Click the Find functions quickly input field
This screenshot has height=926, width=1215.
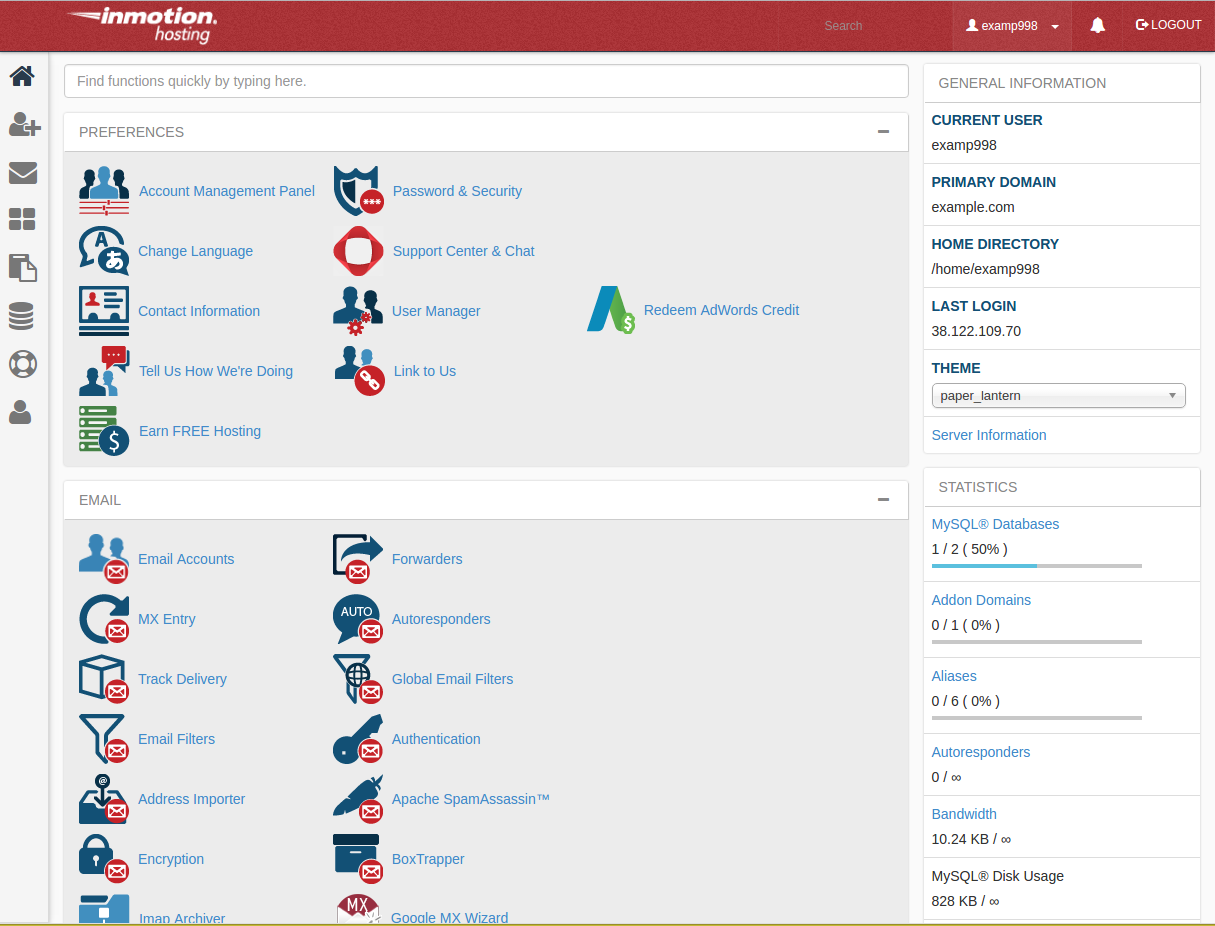(485, 81)
